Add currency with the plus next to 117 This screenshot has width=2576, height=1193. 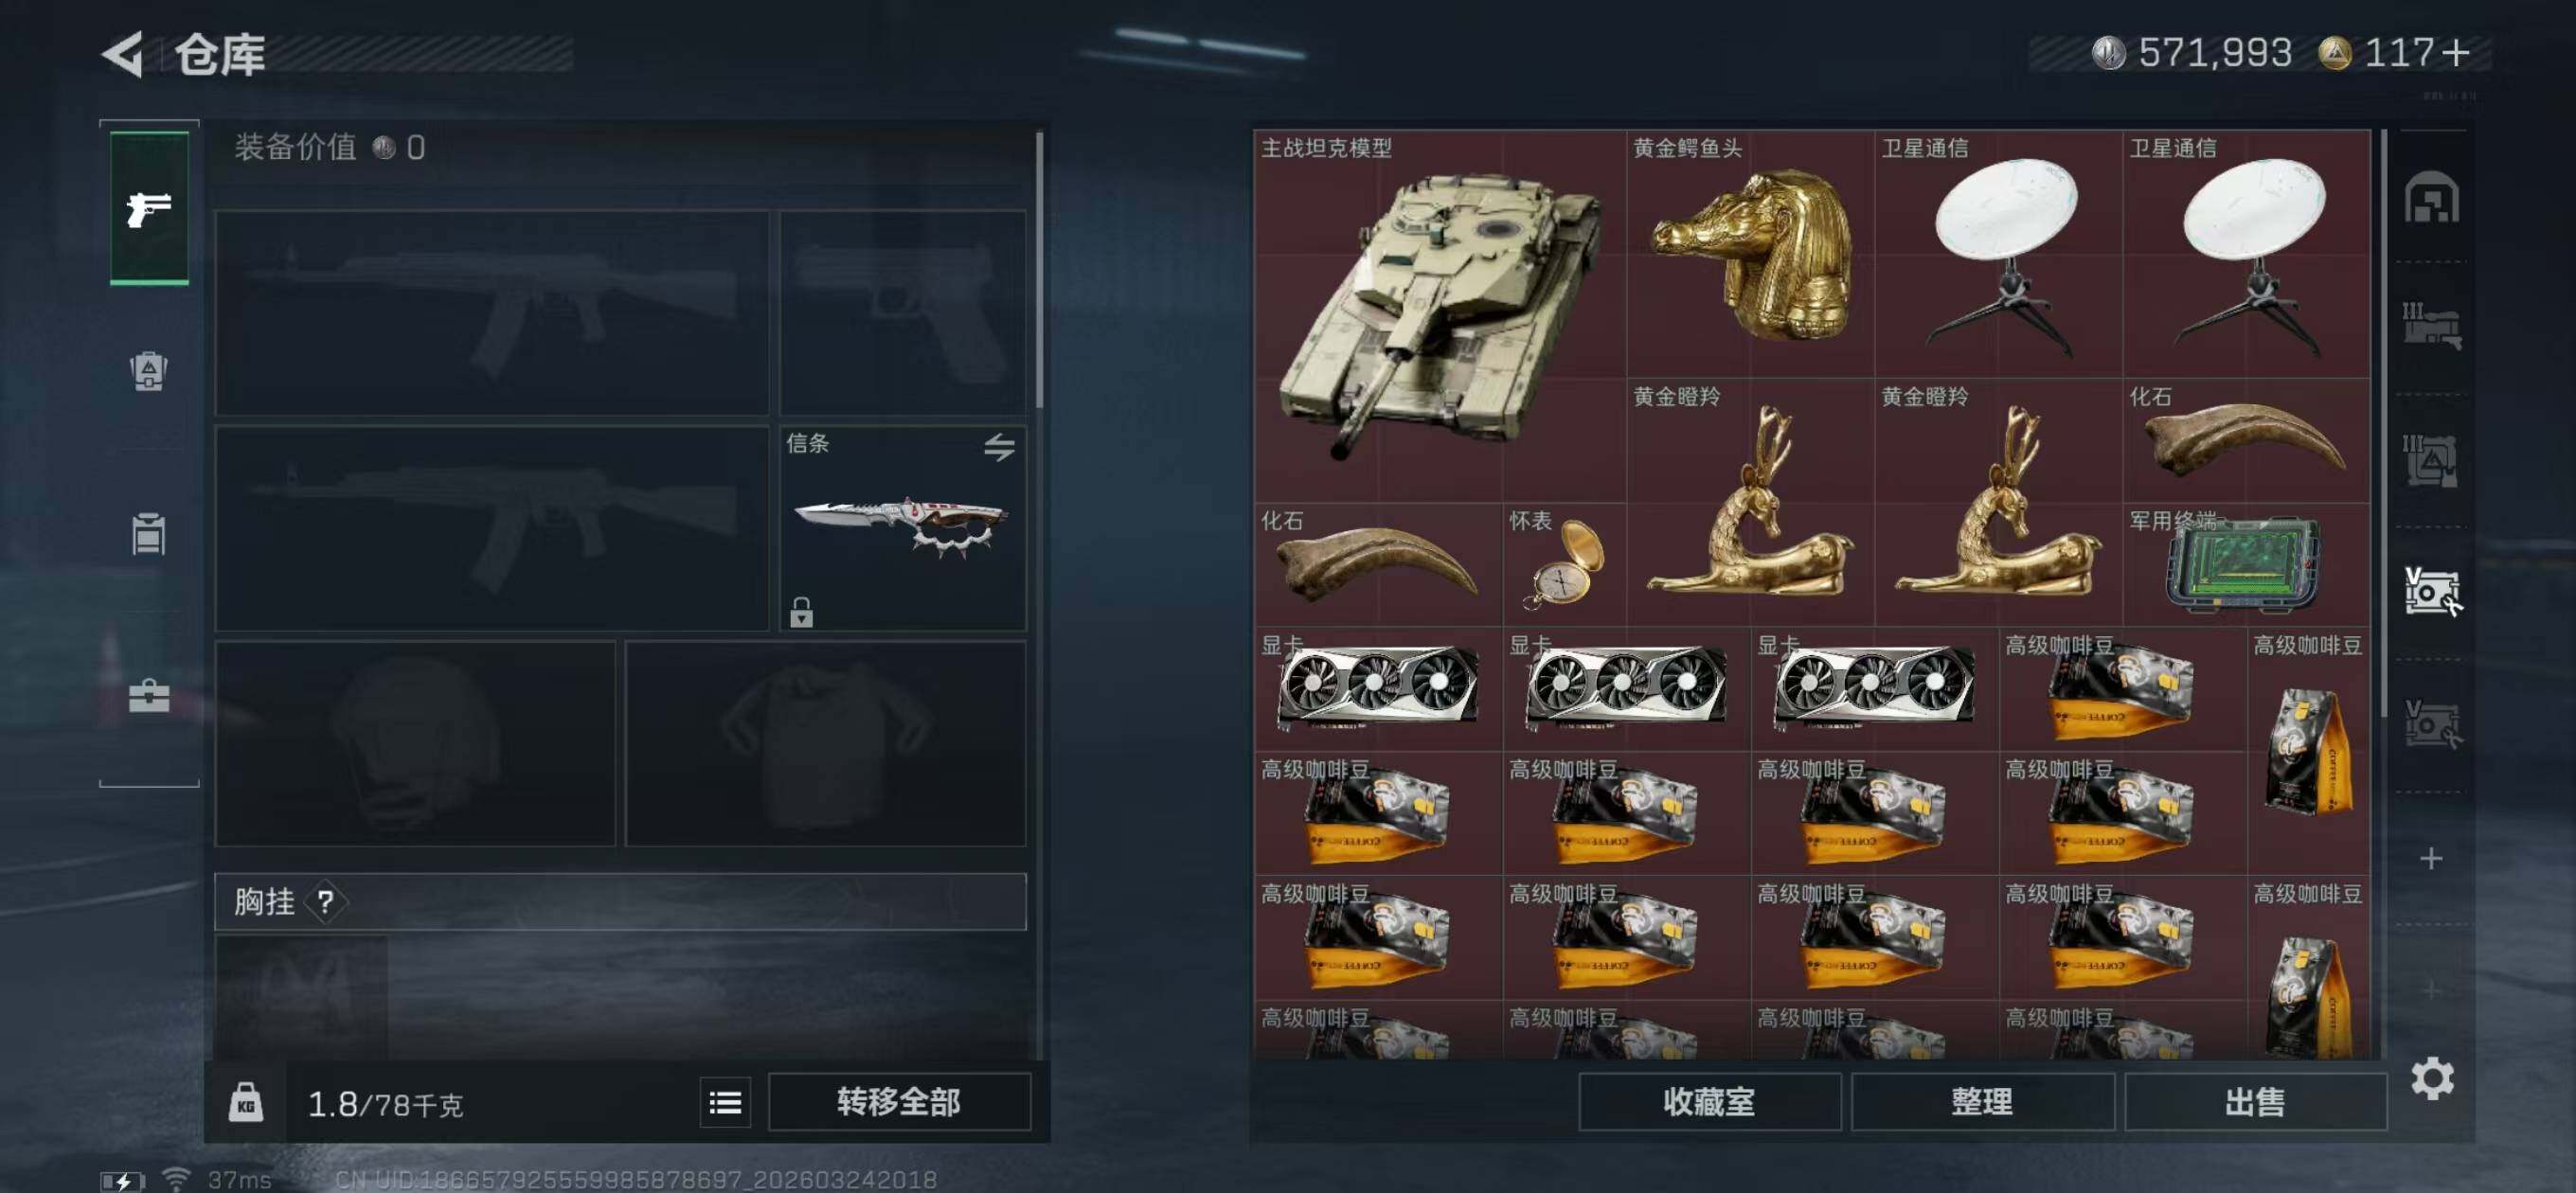2455,52
